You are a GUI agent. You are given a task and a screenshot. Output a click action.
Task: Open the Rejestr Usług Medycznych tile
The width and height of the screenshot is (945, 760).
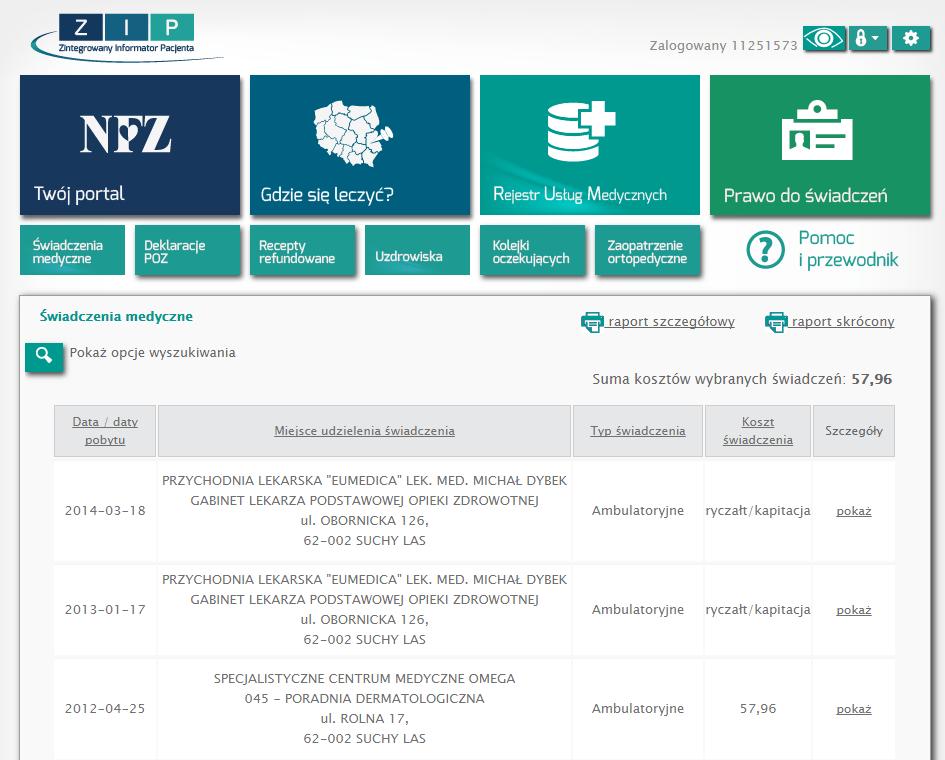point(589,145)
